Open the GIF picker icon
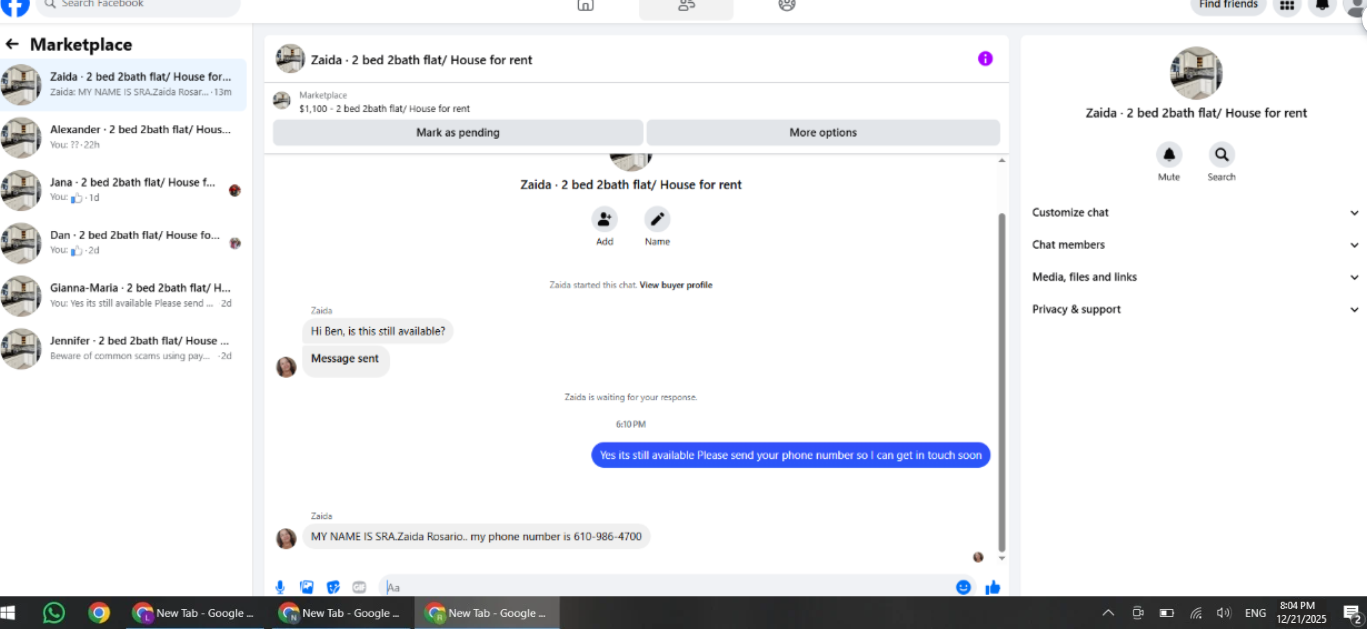Image resolution: width=1367 pixels, height=629 pixels. (x=359, y=587)
